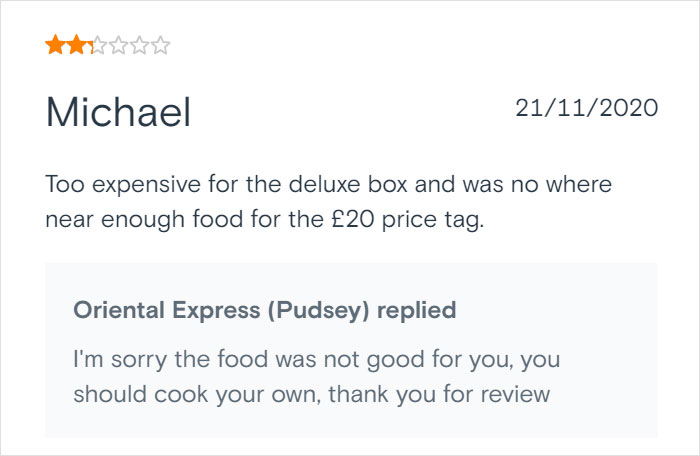Click the reviewer name Michael
The image size is (700, 456).
pyautogui.click(x=118, y=112)
